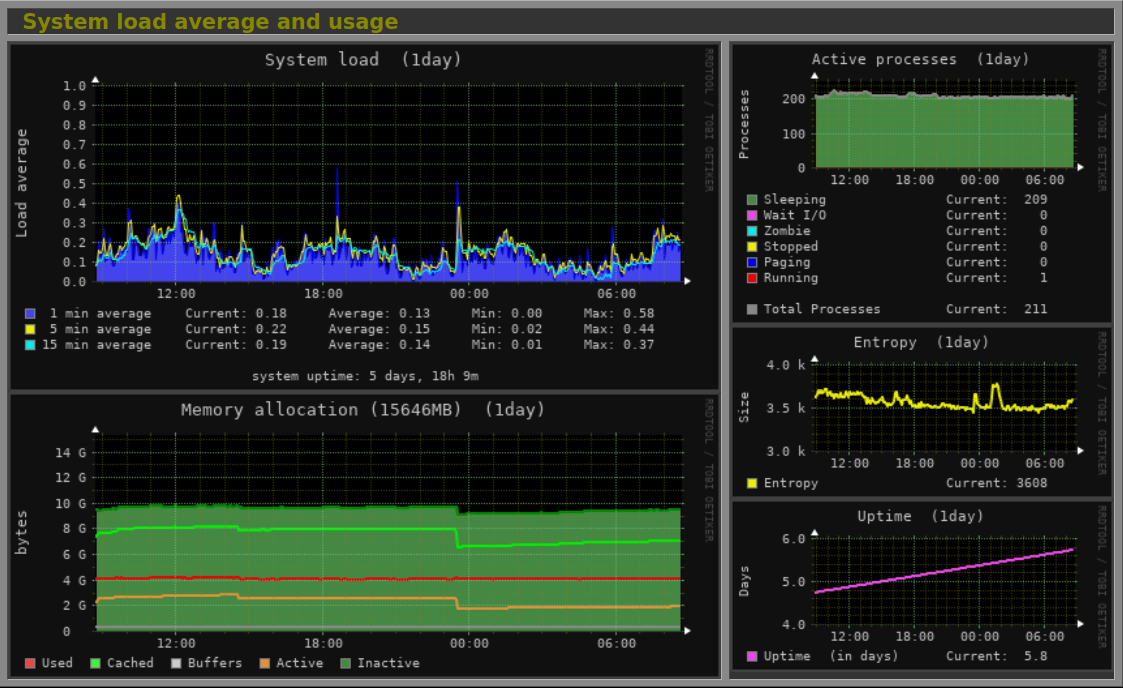Click the cyan 15 min average swatch
Viewport: 1123px width, 688px height.
tap(30, 345)
